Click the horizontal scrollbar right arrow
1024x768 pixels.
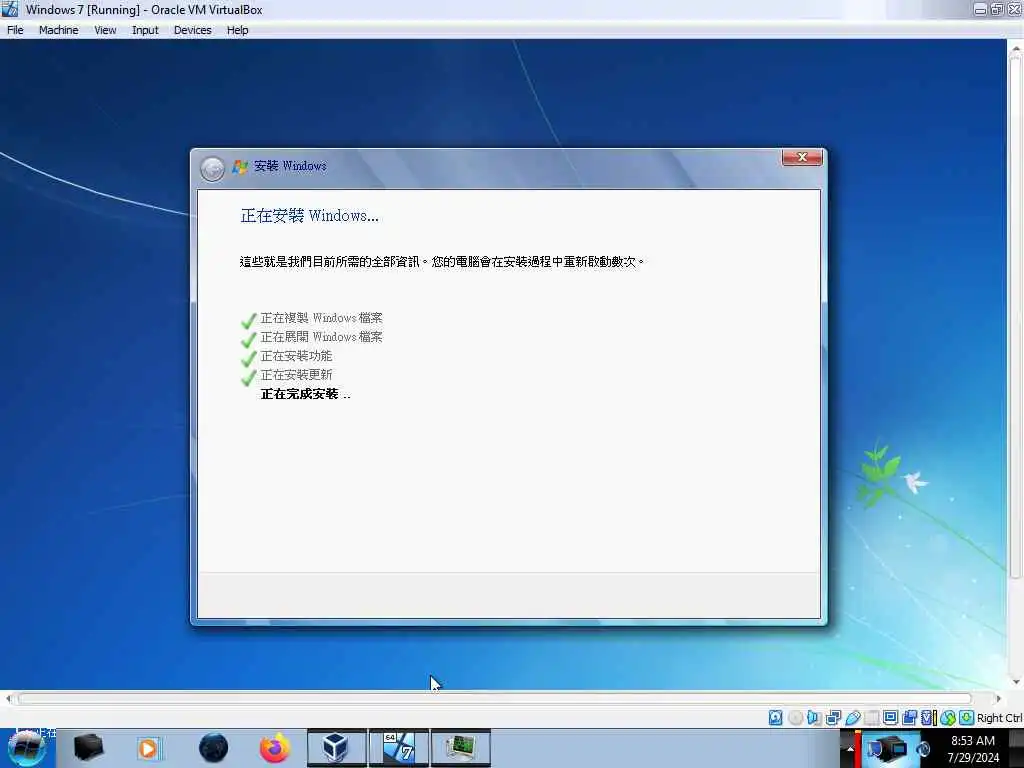click(x=998, y=699)
